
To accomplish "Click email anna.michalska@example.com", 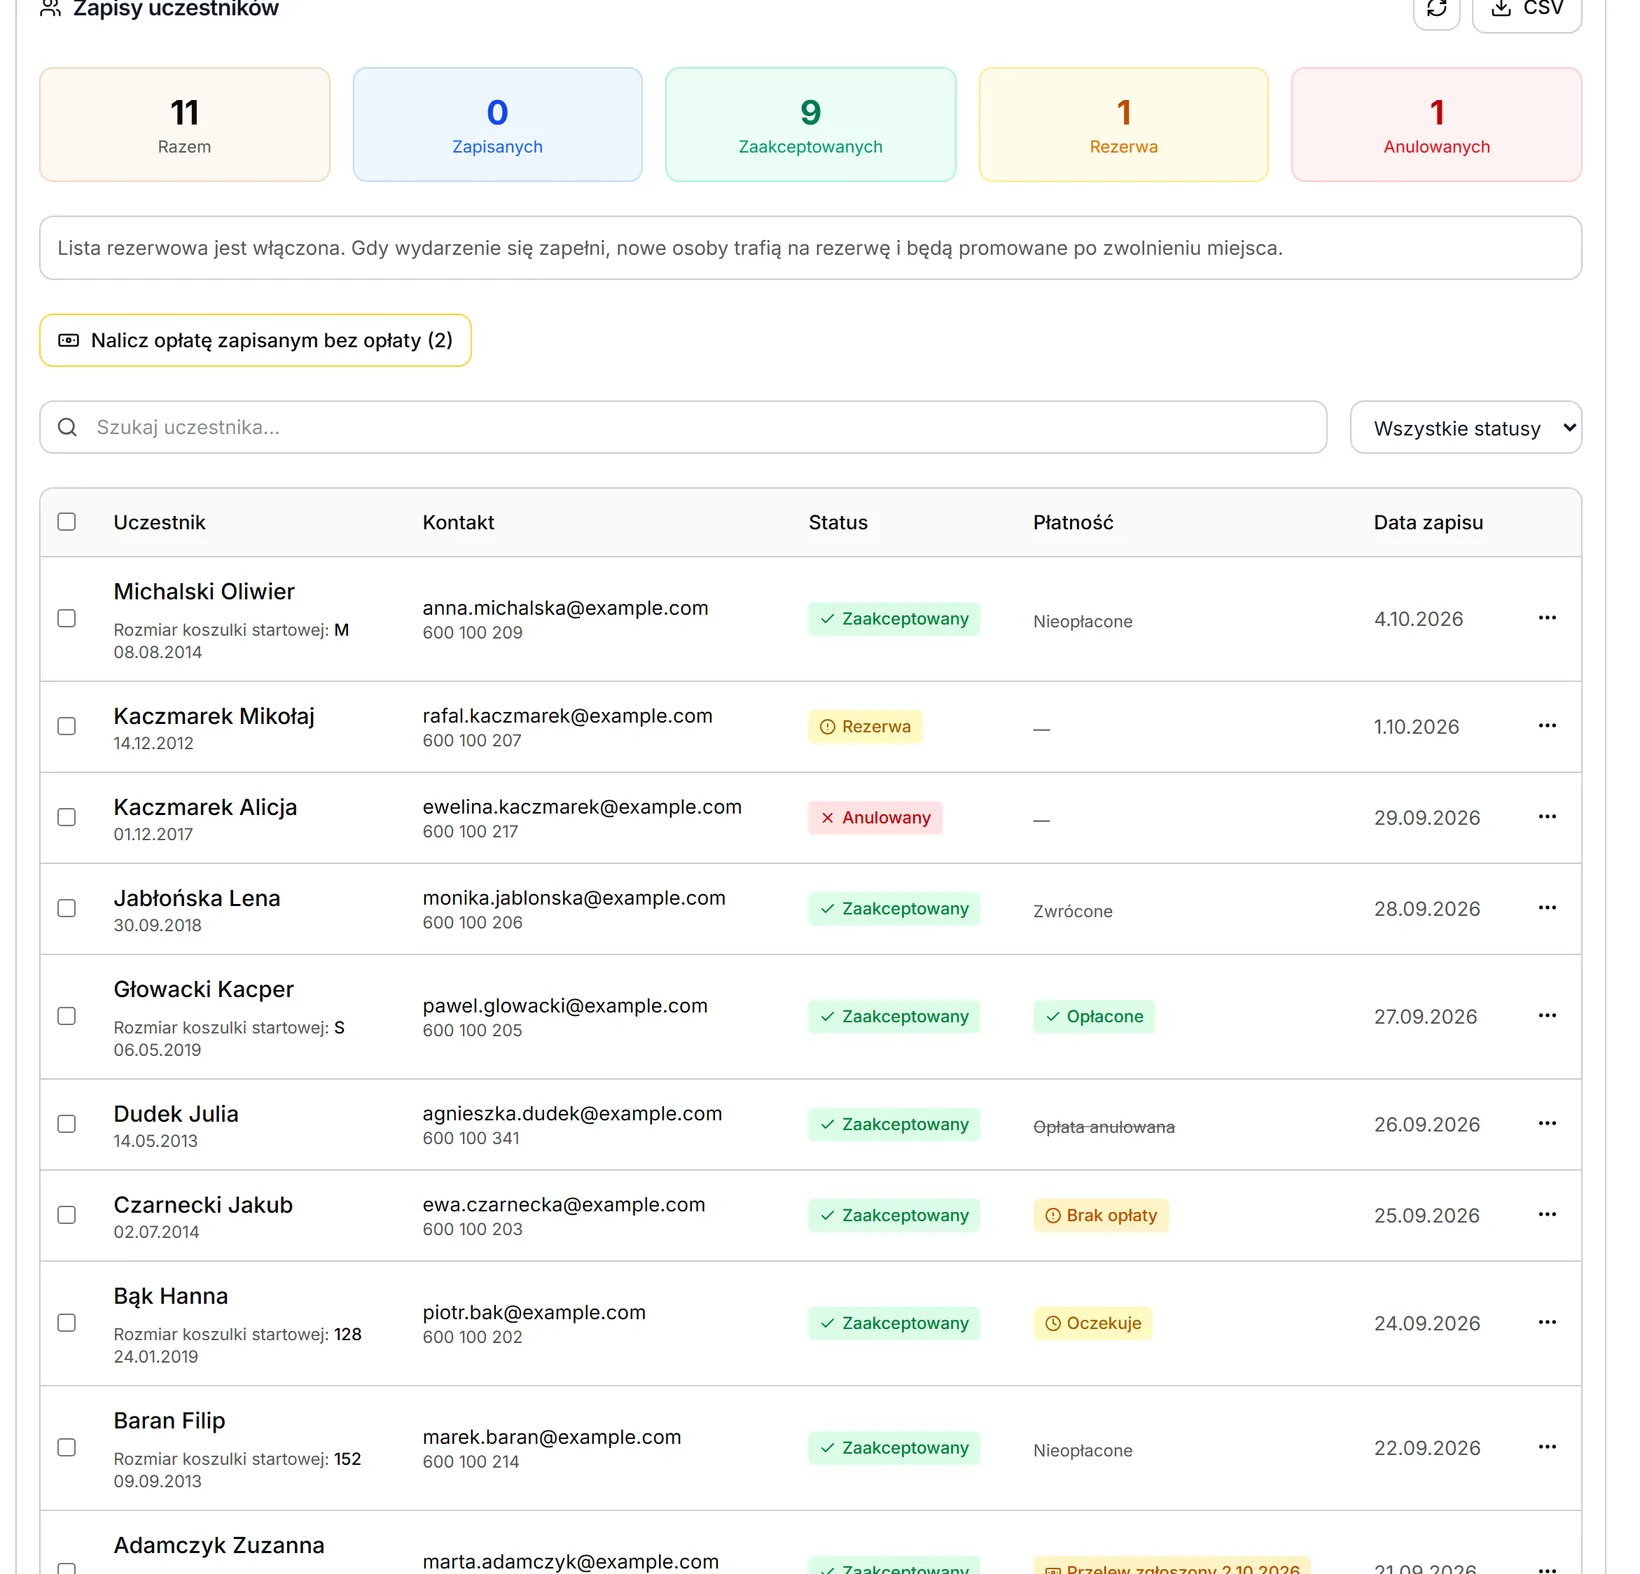I will click(565, 608).
